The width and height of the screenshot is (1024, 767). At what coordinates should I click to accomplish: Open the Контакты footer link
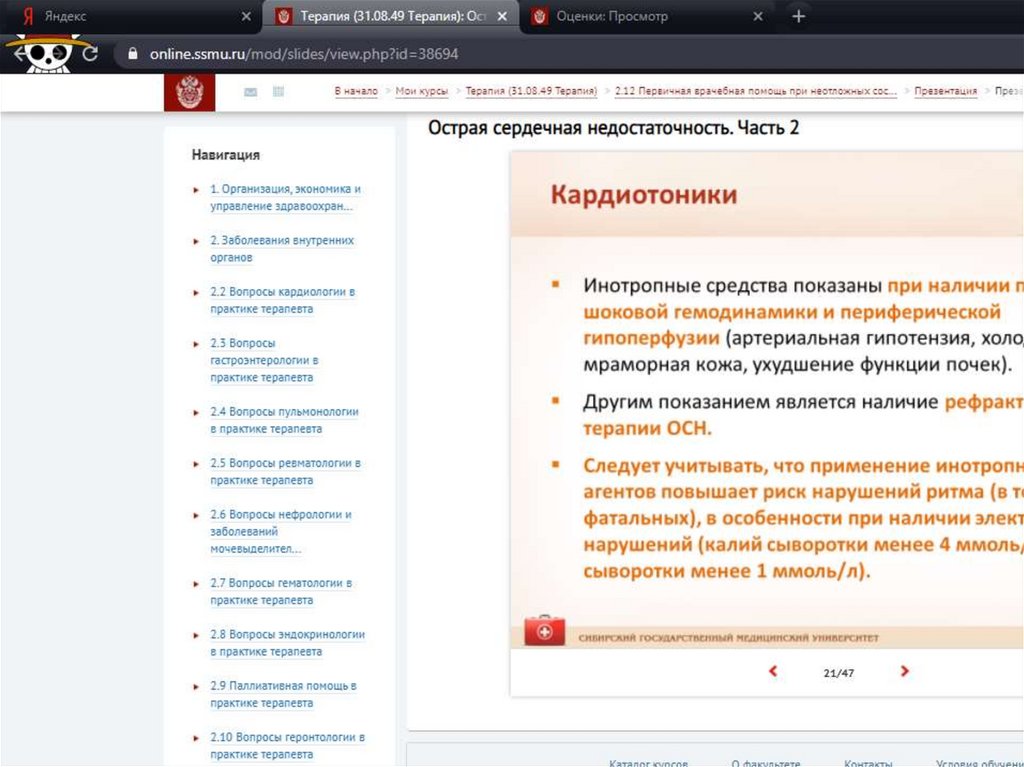[867, 762]
